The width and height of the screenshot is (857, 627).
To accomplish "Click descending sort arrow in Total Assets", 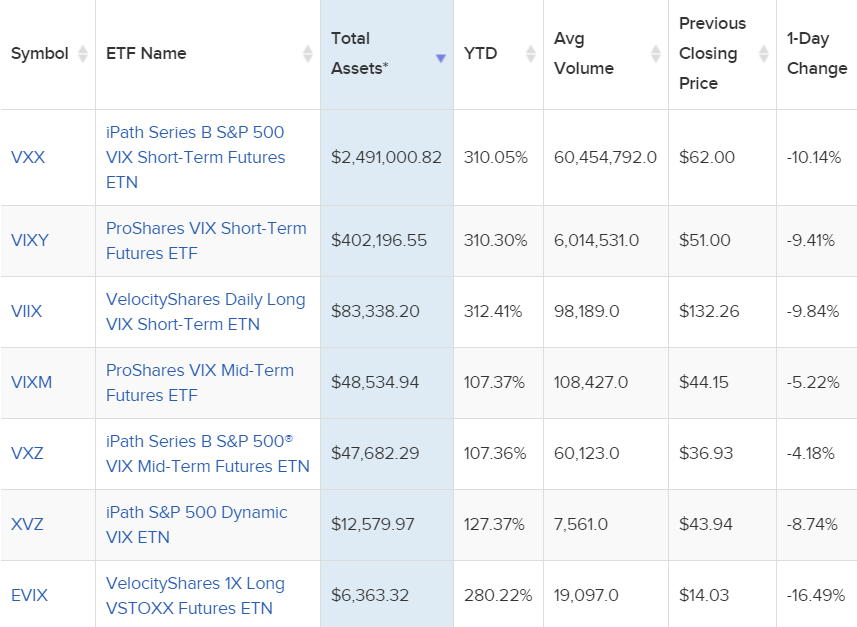I will 440,58.
